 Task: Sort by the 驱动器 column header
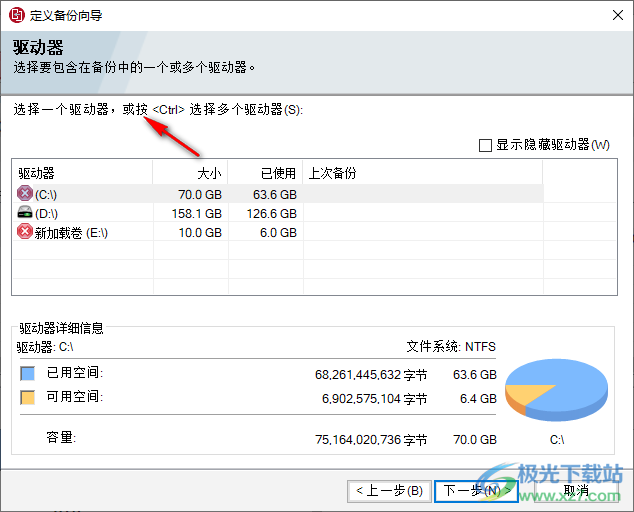82,173
